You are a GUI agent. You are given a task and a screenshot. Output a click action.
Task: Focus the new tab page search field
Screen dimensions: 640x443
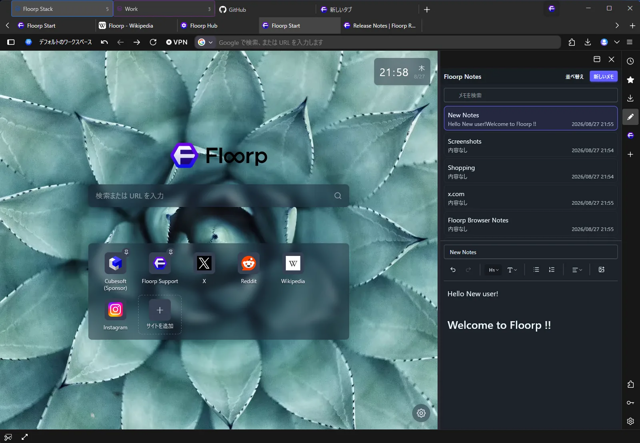pos(218,196)
